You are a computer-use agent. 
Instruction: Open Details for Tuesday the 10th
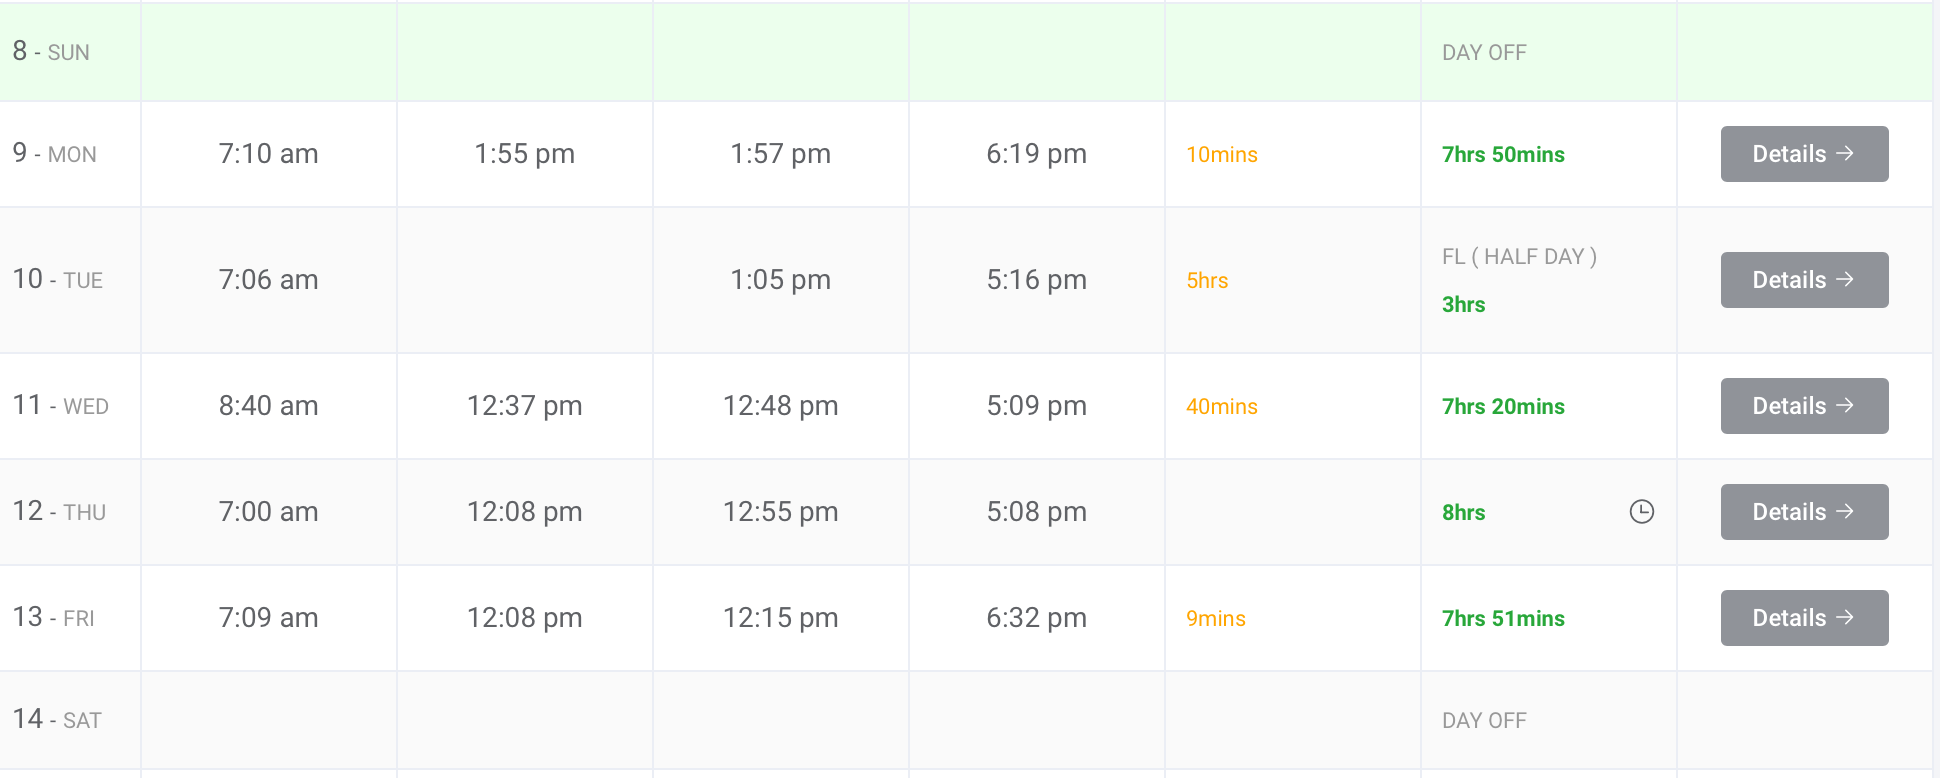1804,280
